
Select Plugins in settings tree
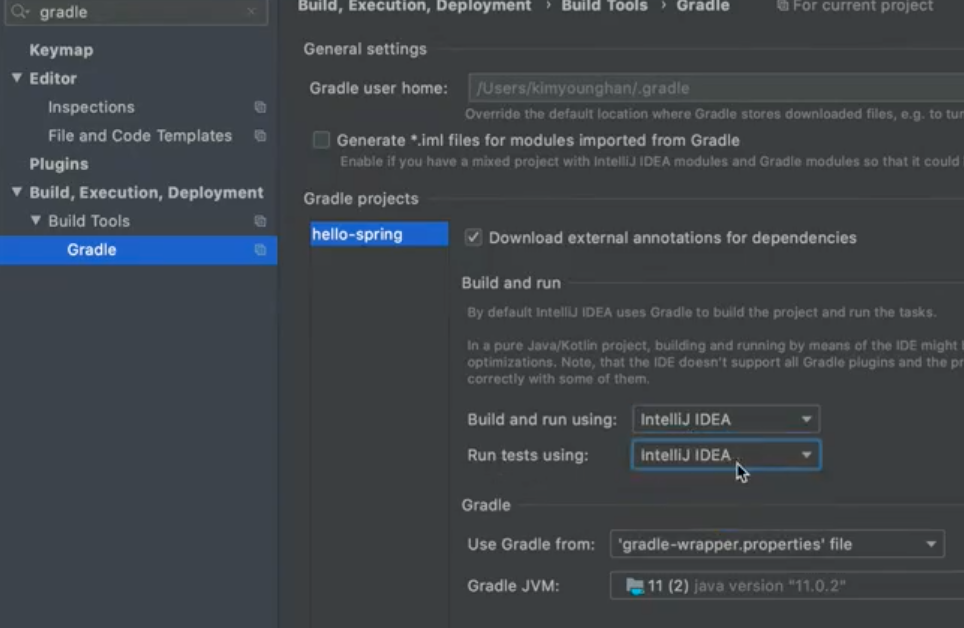click(x=59, y=164)
